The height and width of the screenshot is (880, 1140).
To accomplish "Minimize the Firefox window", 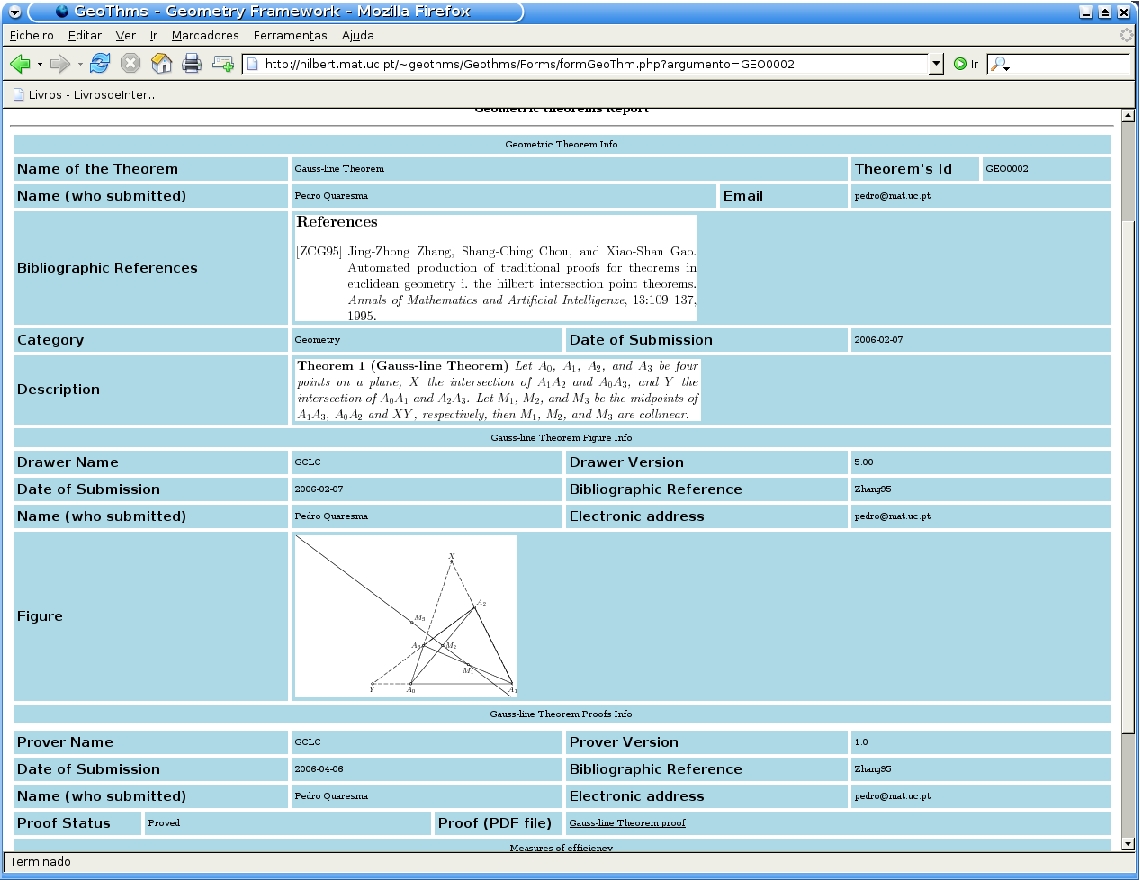I will click(1086, 12).
